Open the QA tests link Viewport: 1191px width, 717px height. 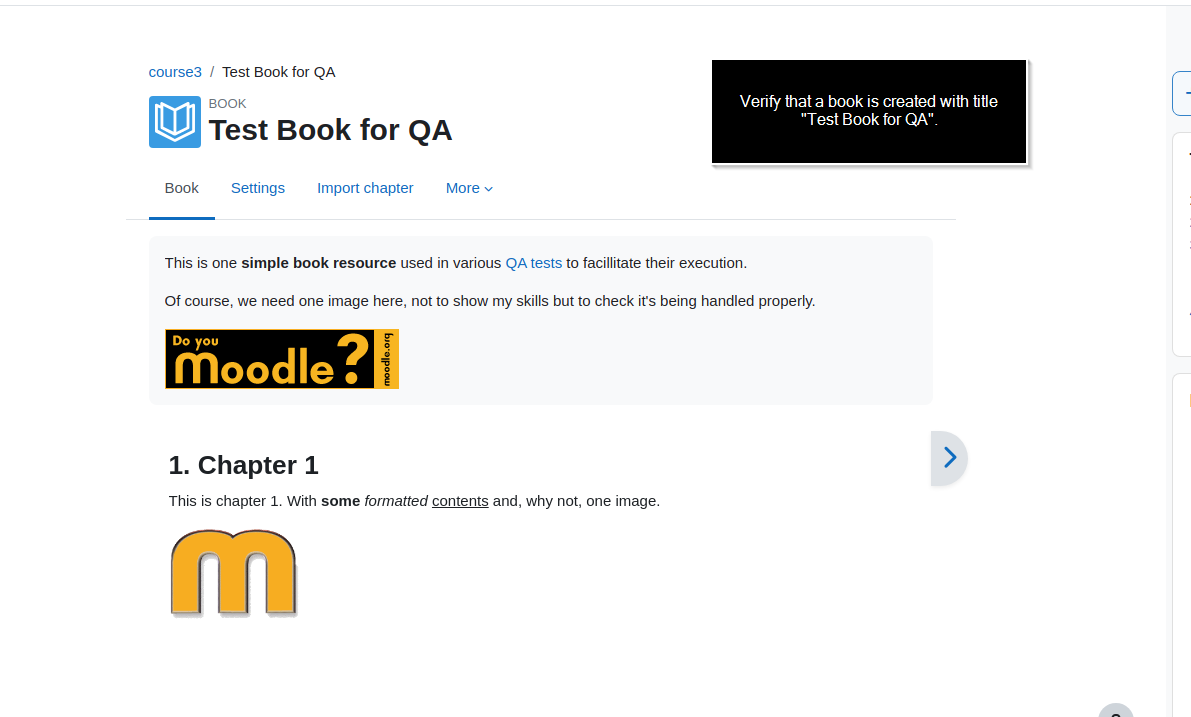click(x=533, y=263)
